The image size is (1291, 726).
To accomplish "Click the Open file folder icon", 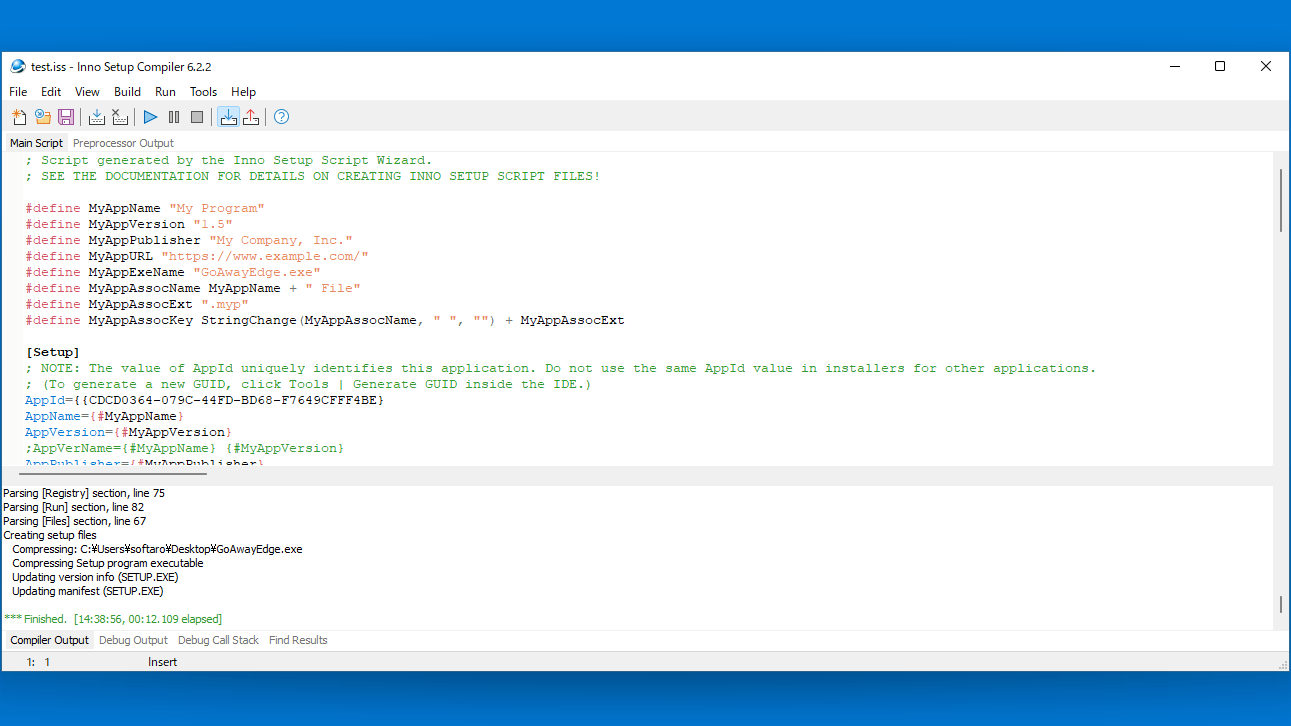I will pos(43,117).
